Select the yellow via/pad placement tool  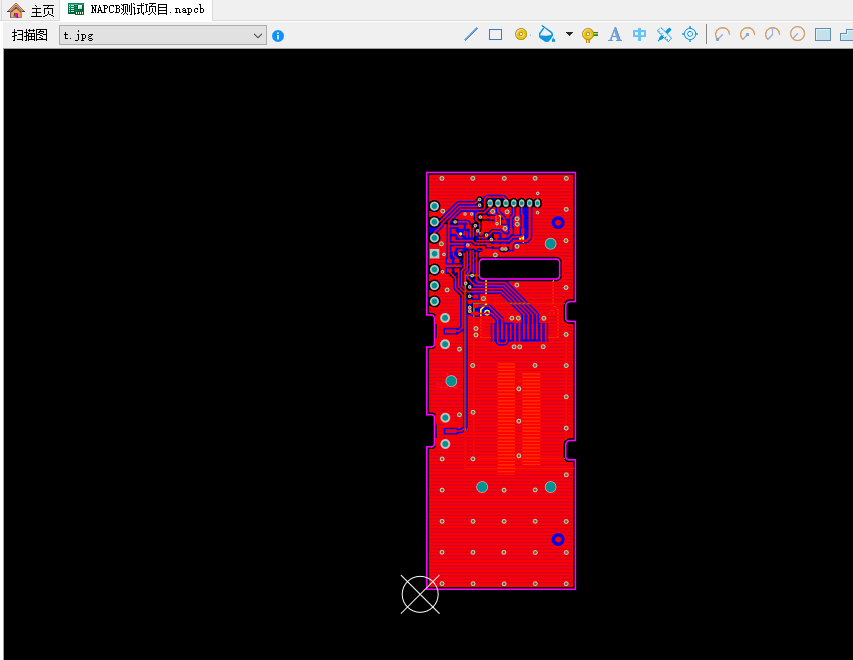click(521, 35)
